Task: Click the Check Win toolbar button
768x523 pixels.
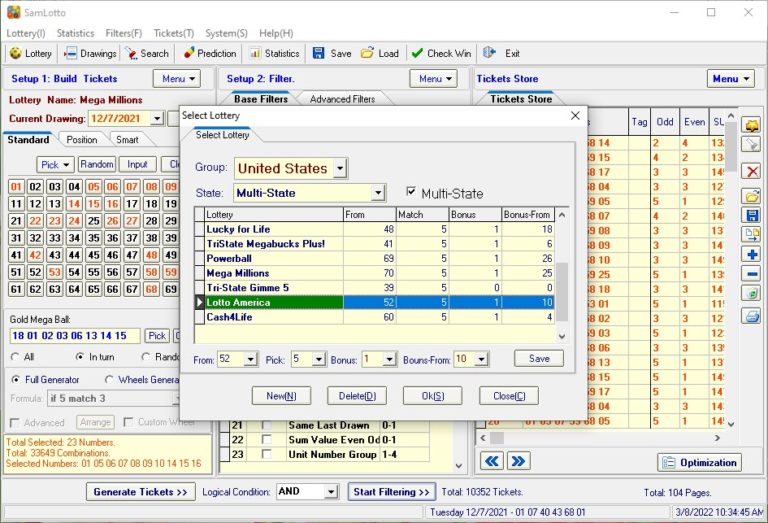Action: [x=441, y=53]
